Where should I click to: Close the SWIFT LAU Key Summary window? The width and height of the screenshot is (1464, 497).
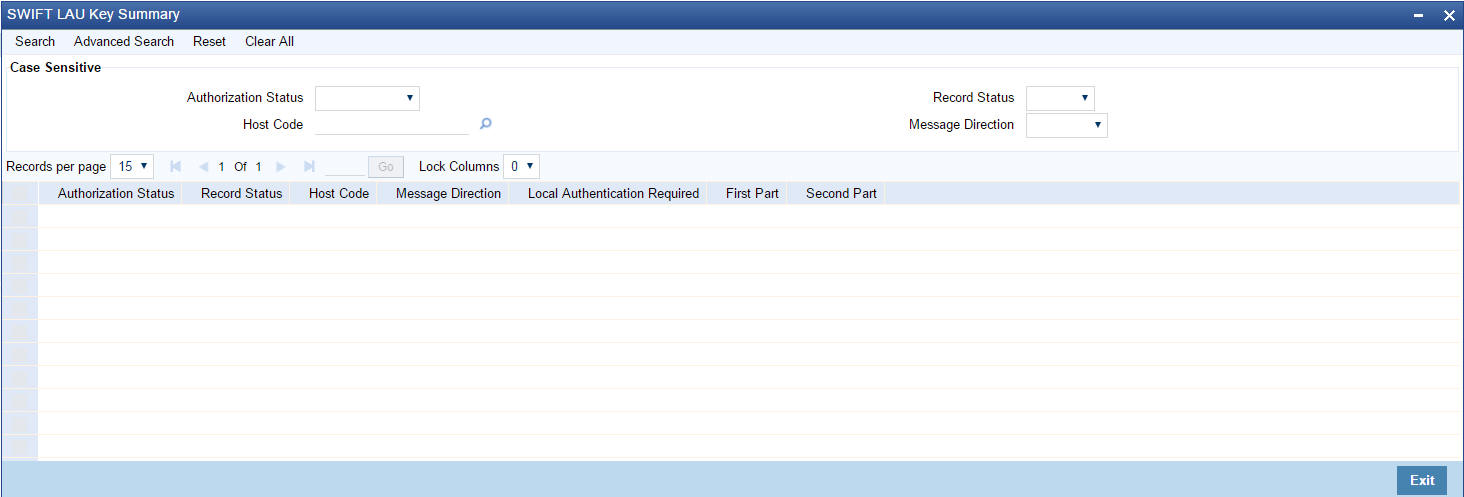(1449, 16)
